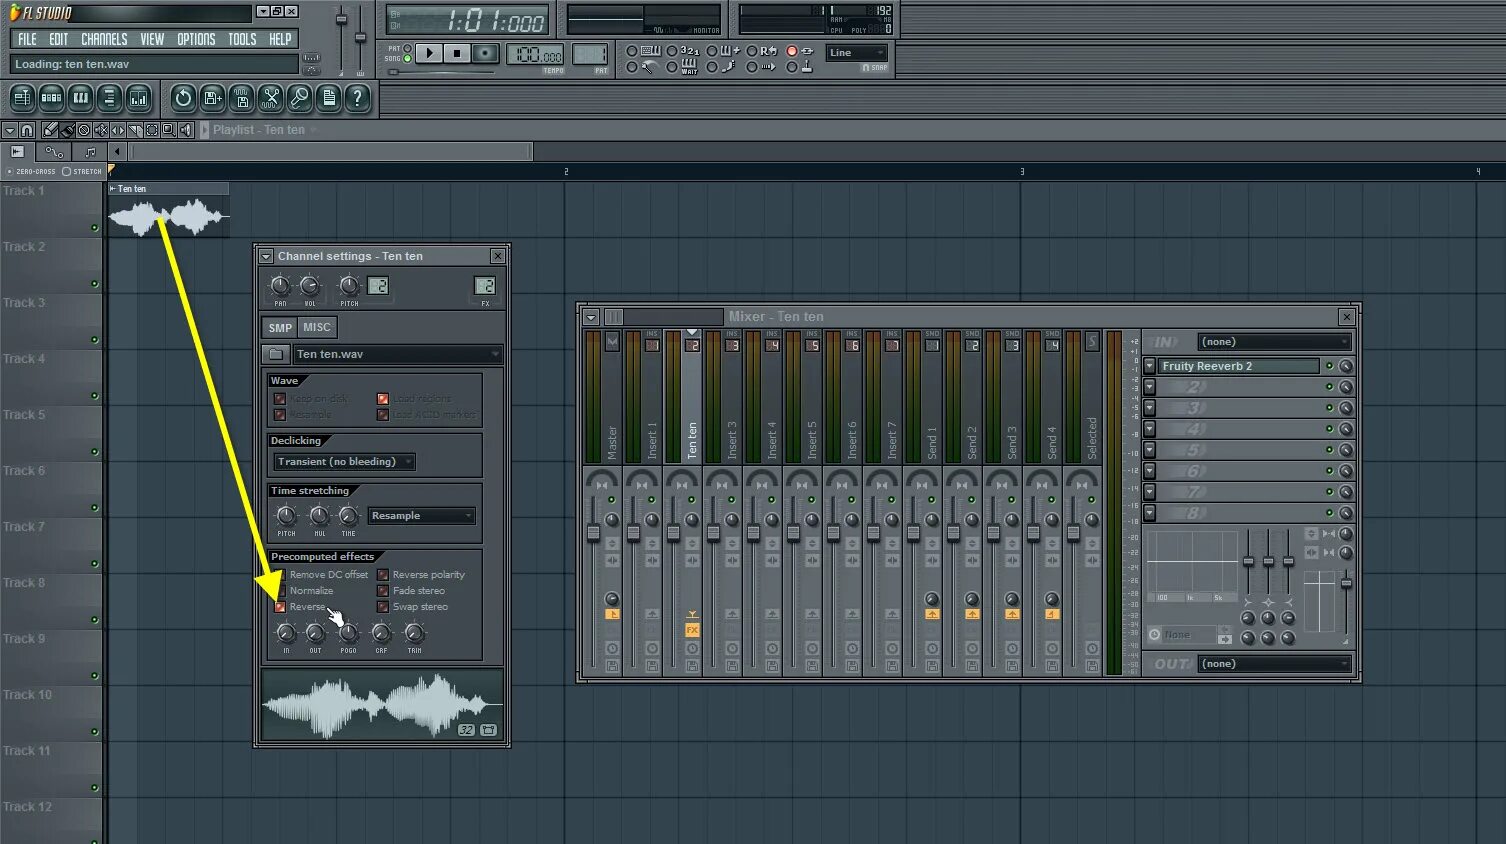Click the question mark help icon
1506x844 pixels.
click(x=357, y=98)
